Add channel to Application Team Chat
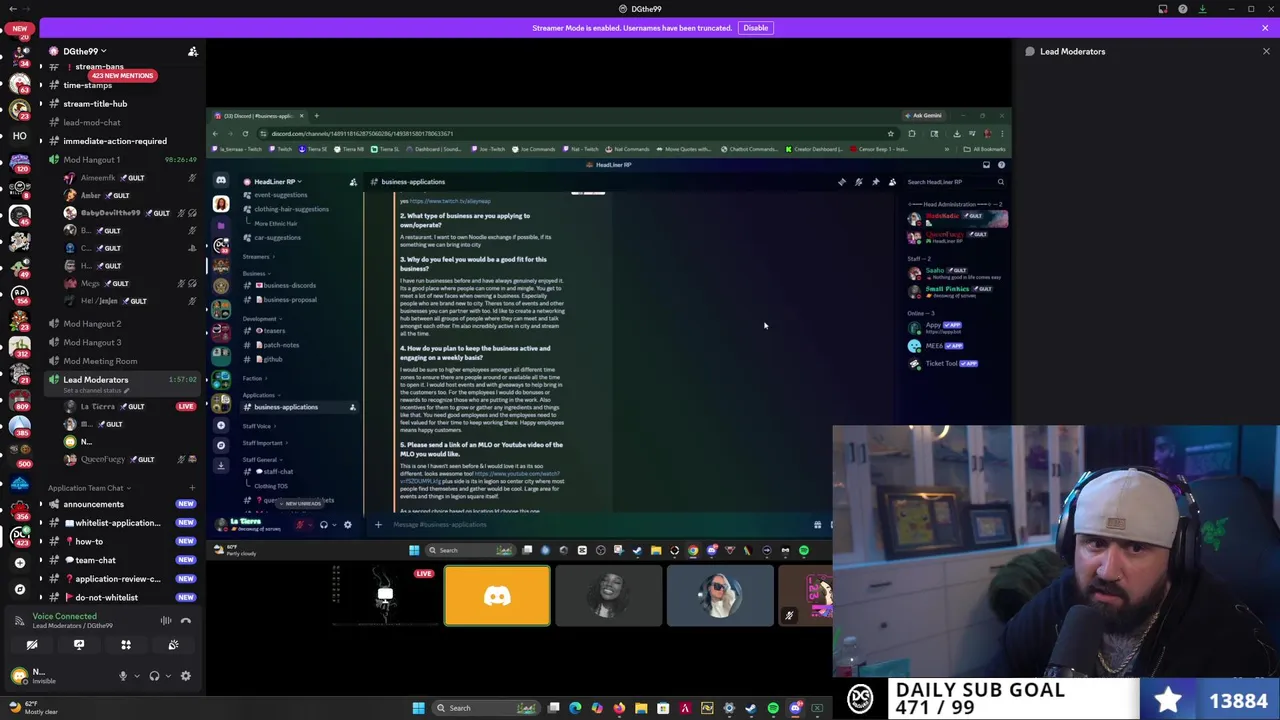This screenshot has height=720, width=1280. point(194,488)
